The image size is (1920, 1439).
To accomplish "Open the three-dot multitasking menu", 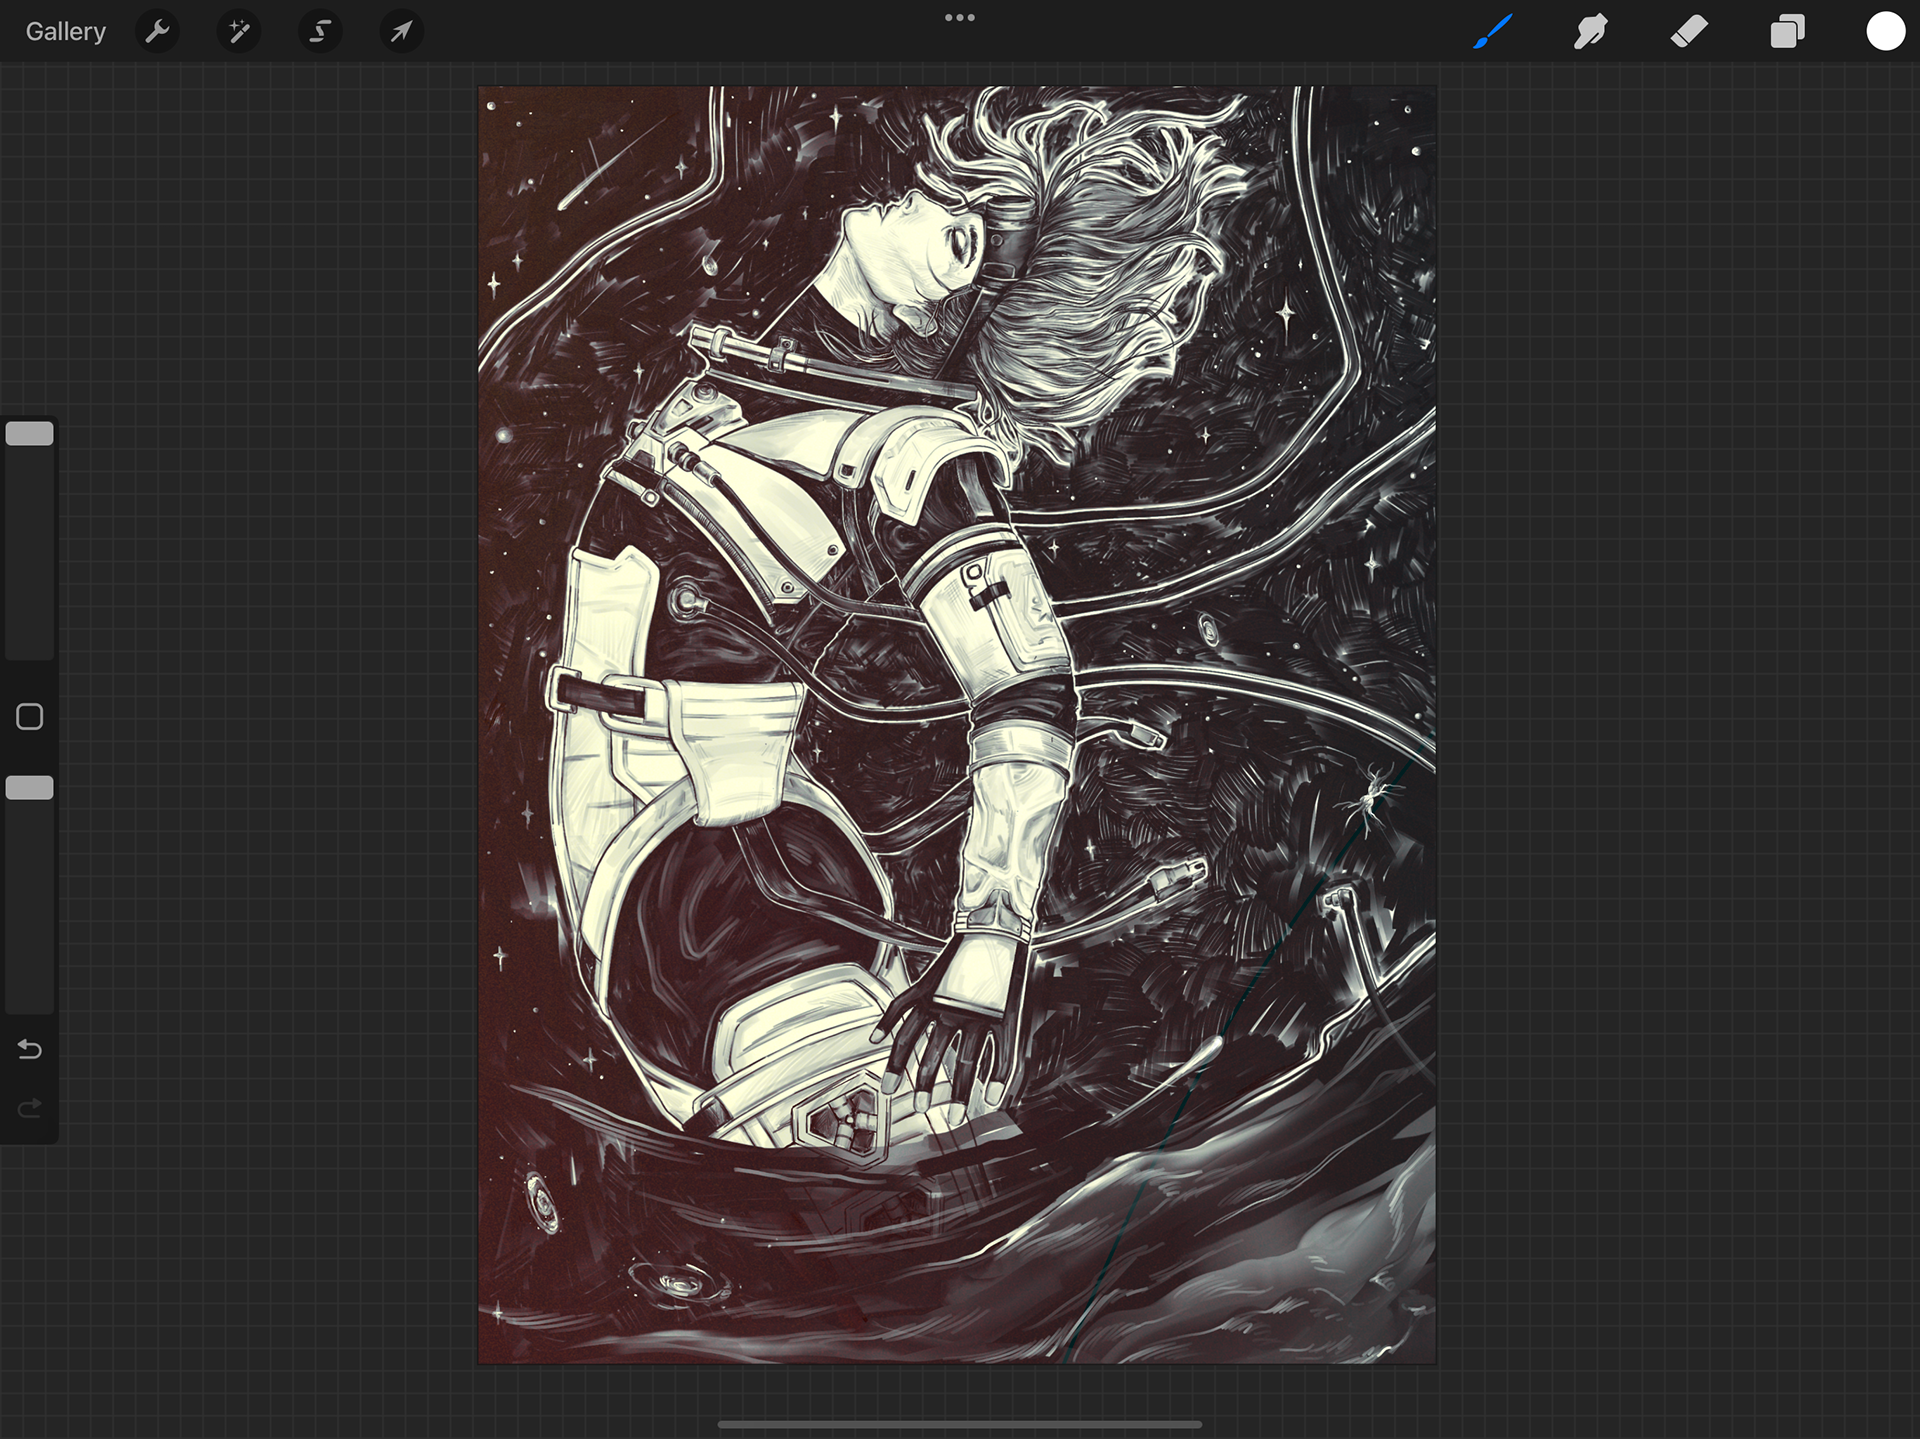I will point(959,18).
